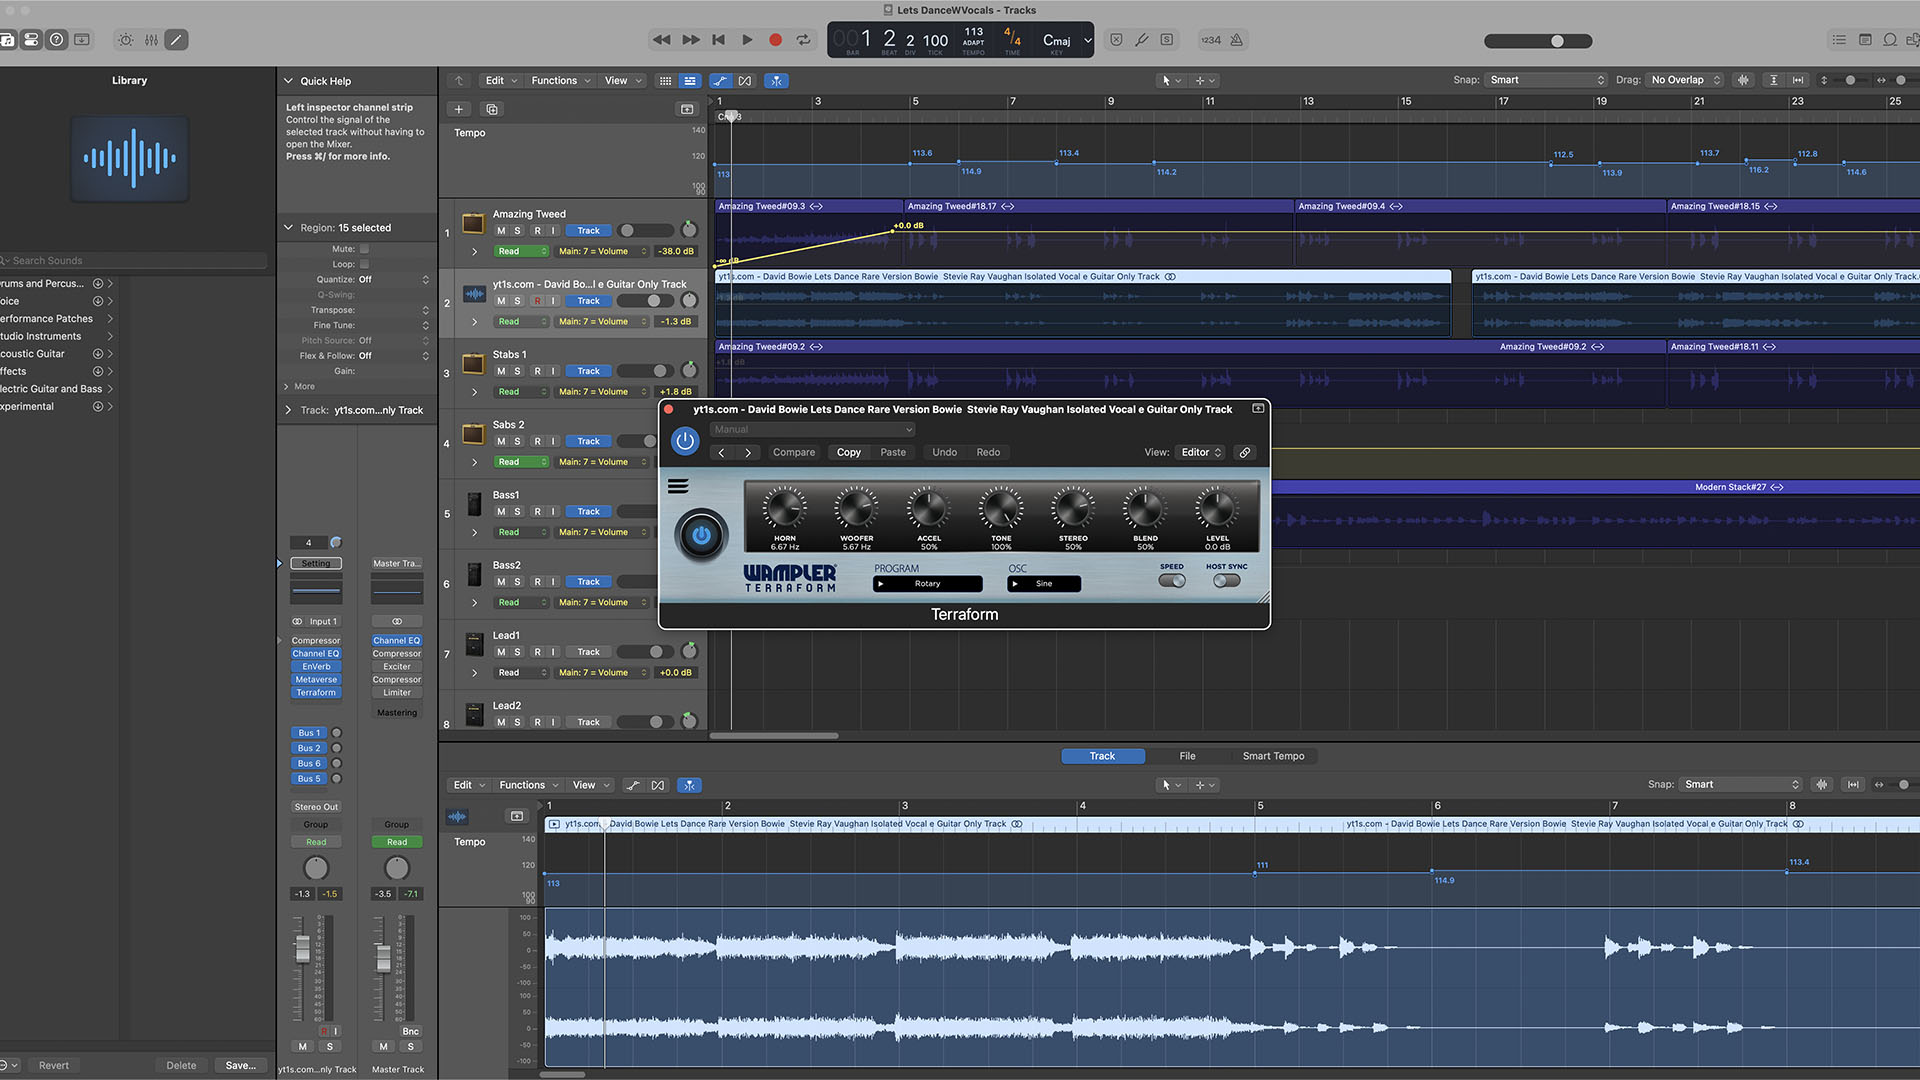
Task: Toggle the Cycle loop button
Action: click(803, 40)
